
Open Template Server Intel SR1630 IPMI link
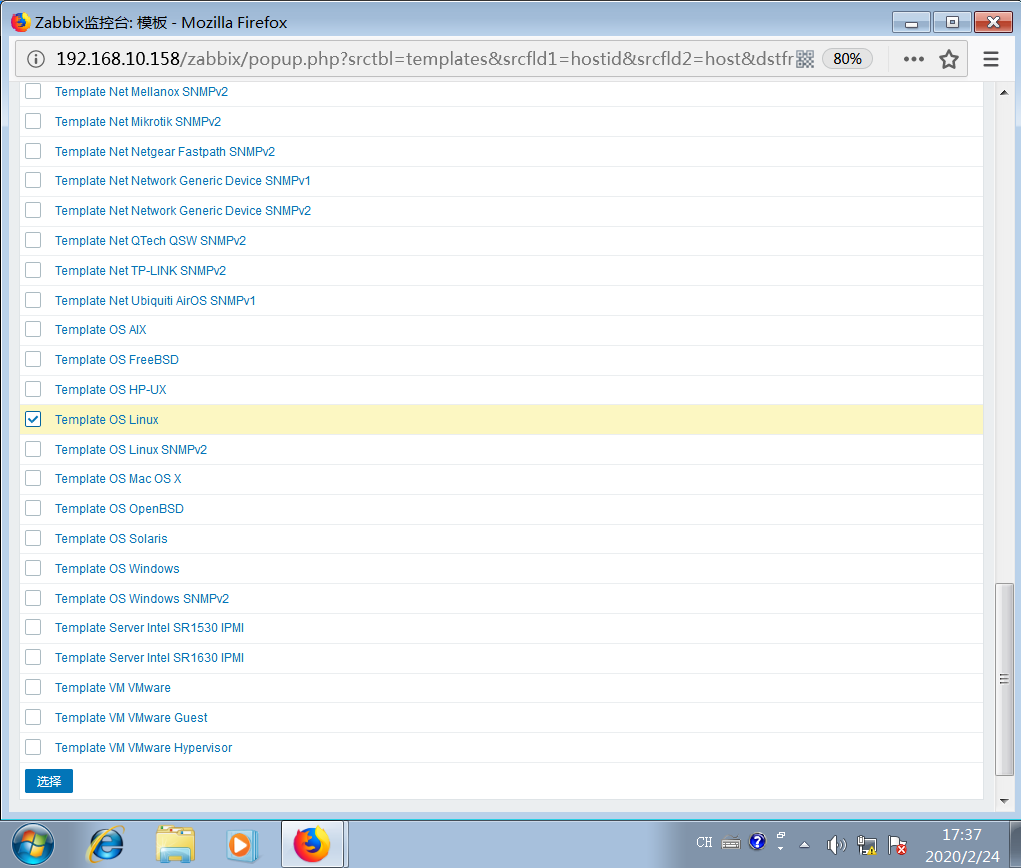(149, 658)
